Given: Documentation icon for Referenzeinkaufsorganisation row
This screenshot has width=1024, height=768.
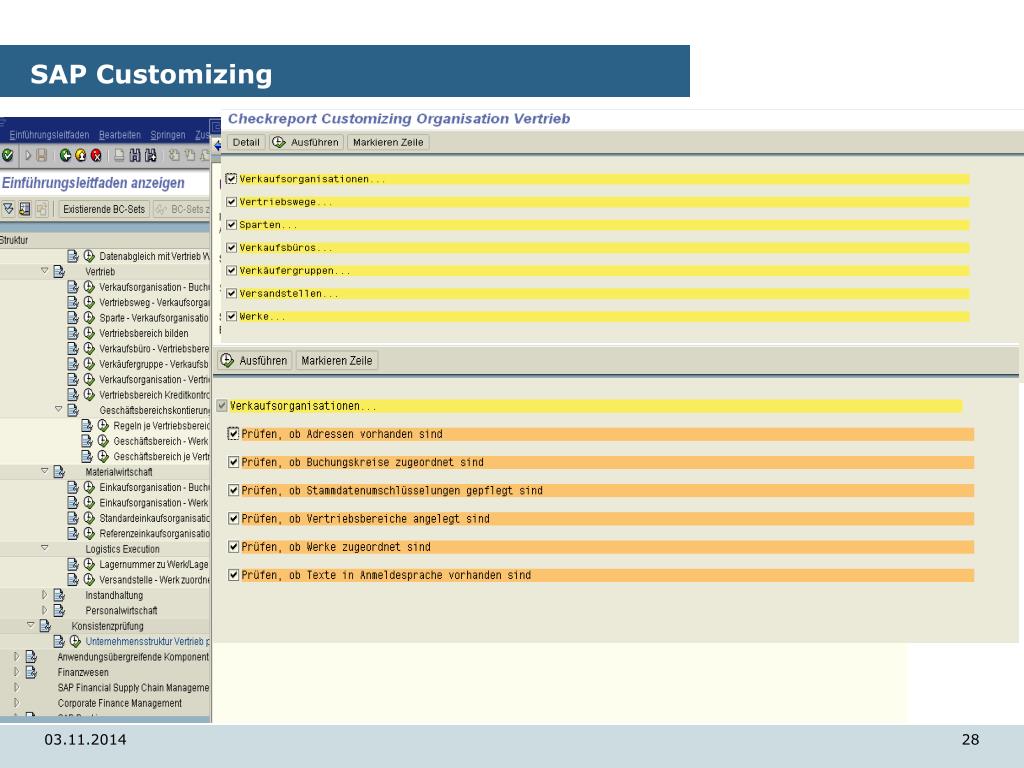Looking at the screenshot, I should (x=73, y=533).
